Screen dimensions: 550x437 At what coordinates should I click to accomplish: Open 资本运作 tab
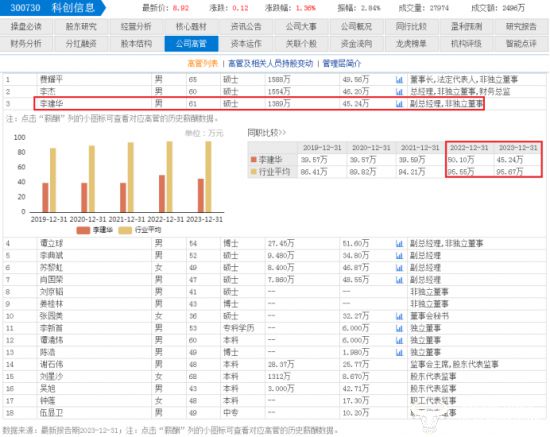[x=246, y=44]
